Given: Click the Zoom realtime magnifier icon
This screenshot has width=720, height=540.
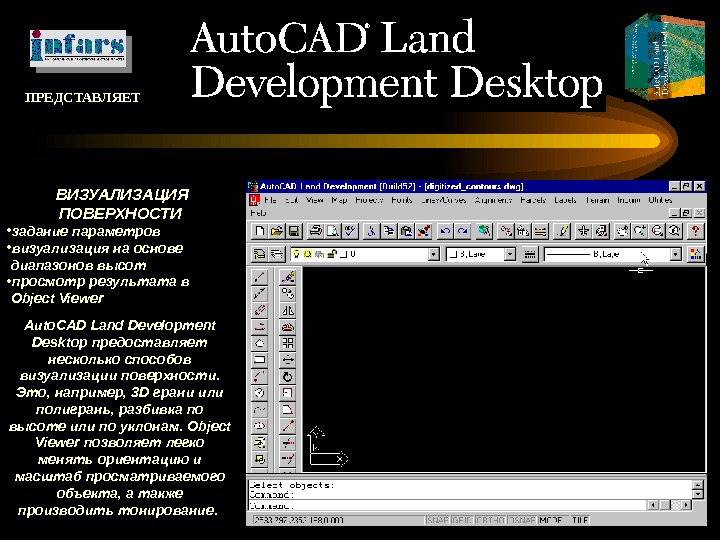Looking at the screenshot, I should tap(639, 231).
